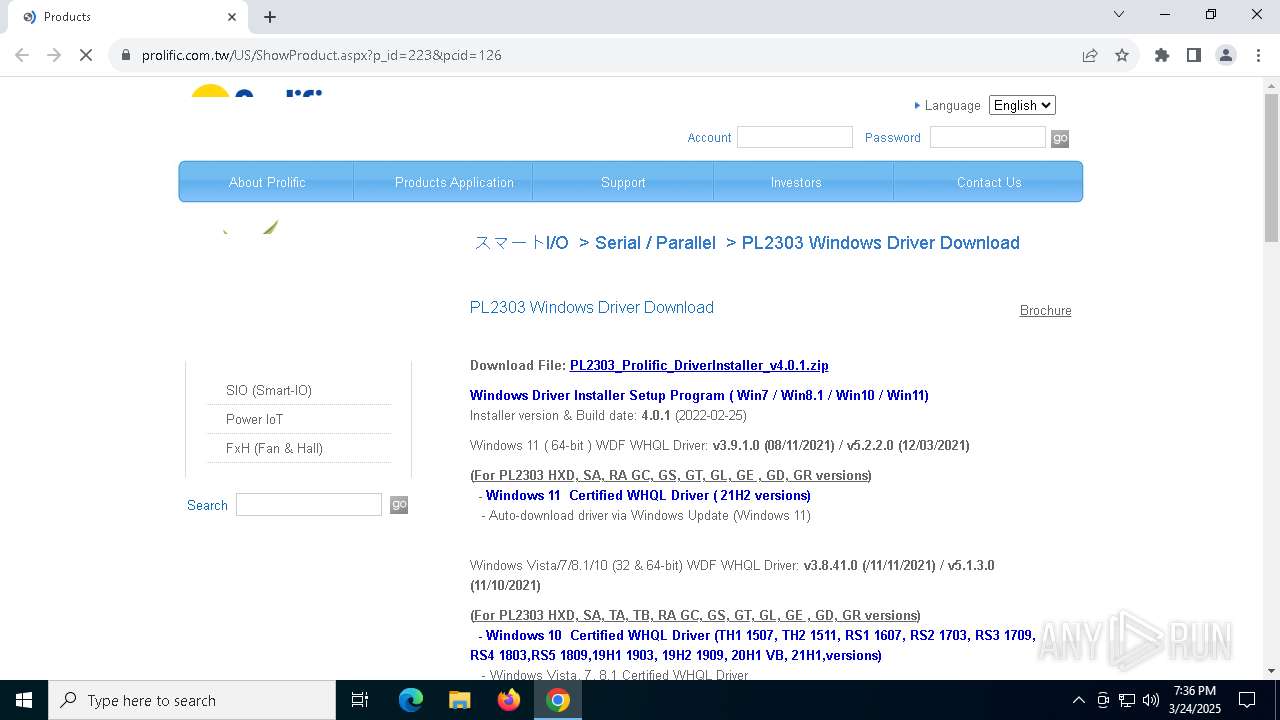Close the Products tab
The height and width of the screenshot is (720, 1280).
(232, 17)
